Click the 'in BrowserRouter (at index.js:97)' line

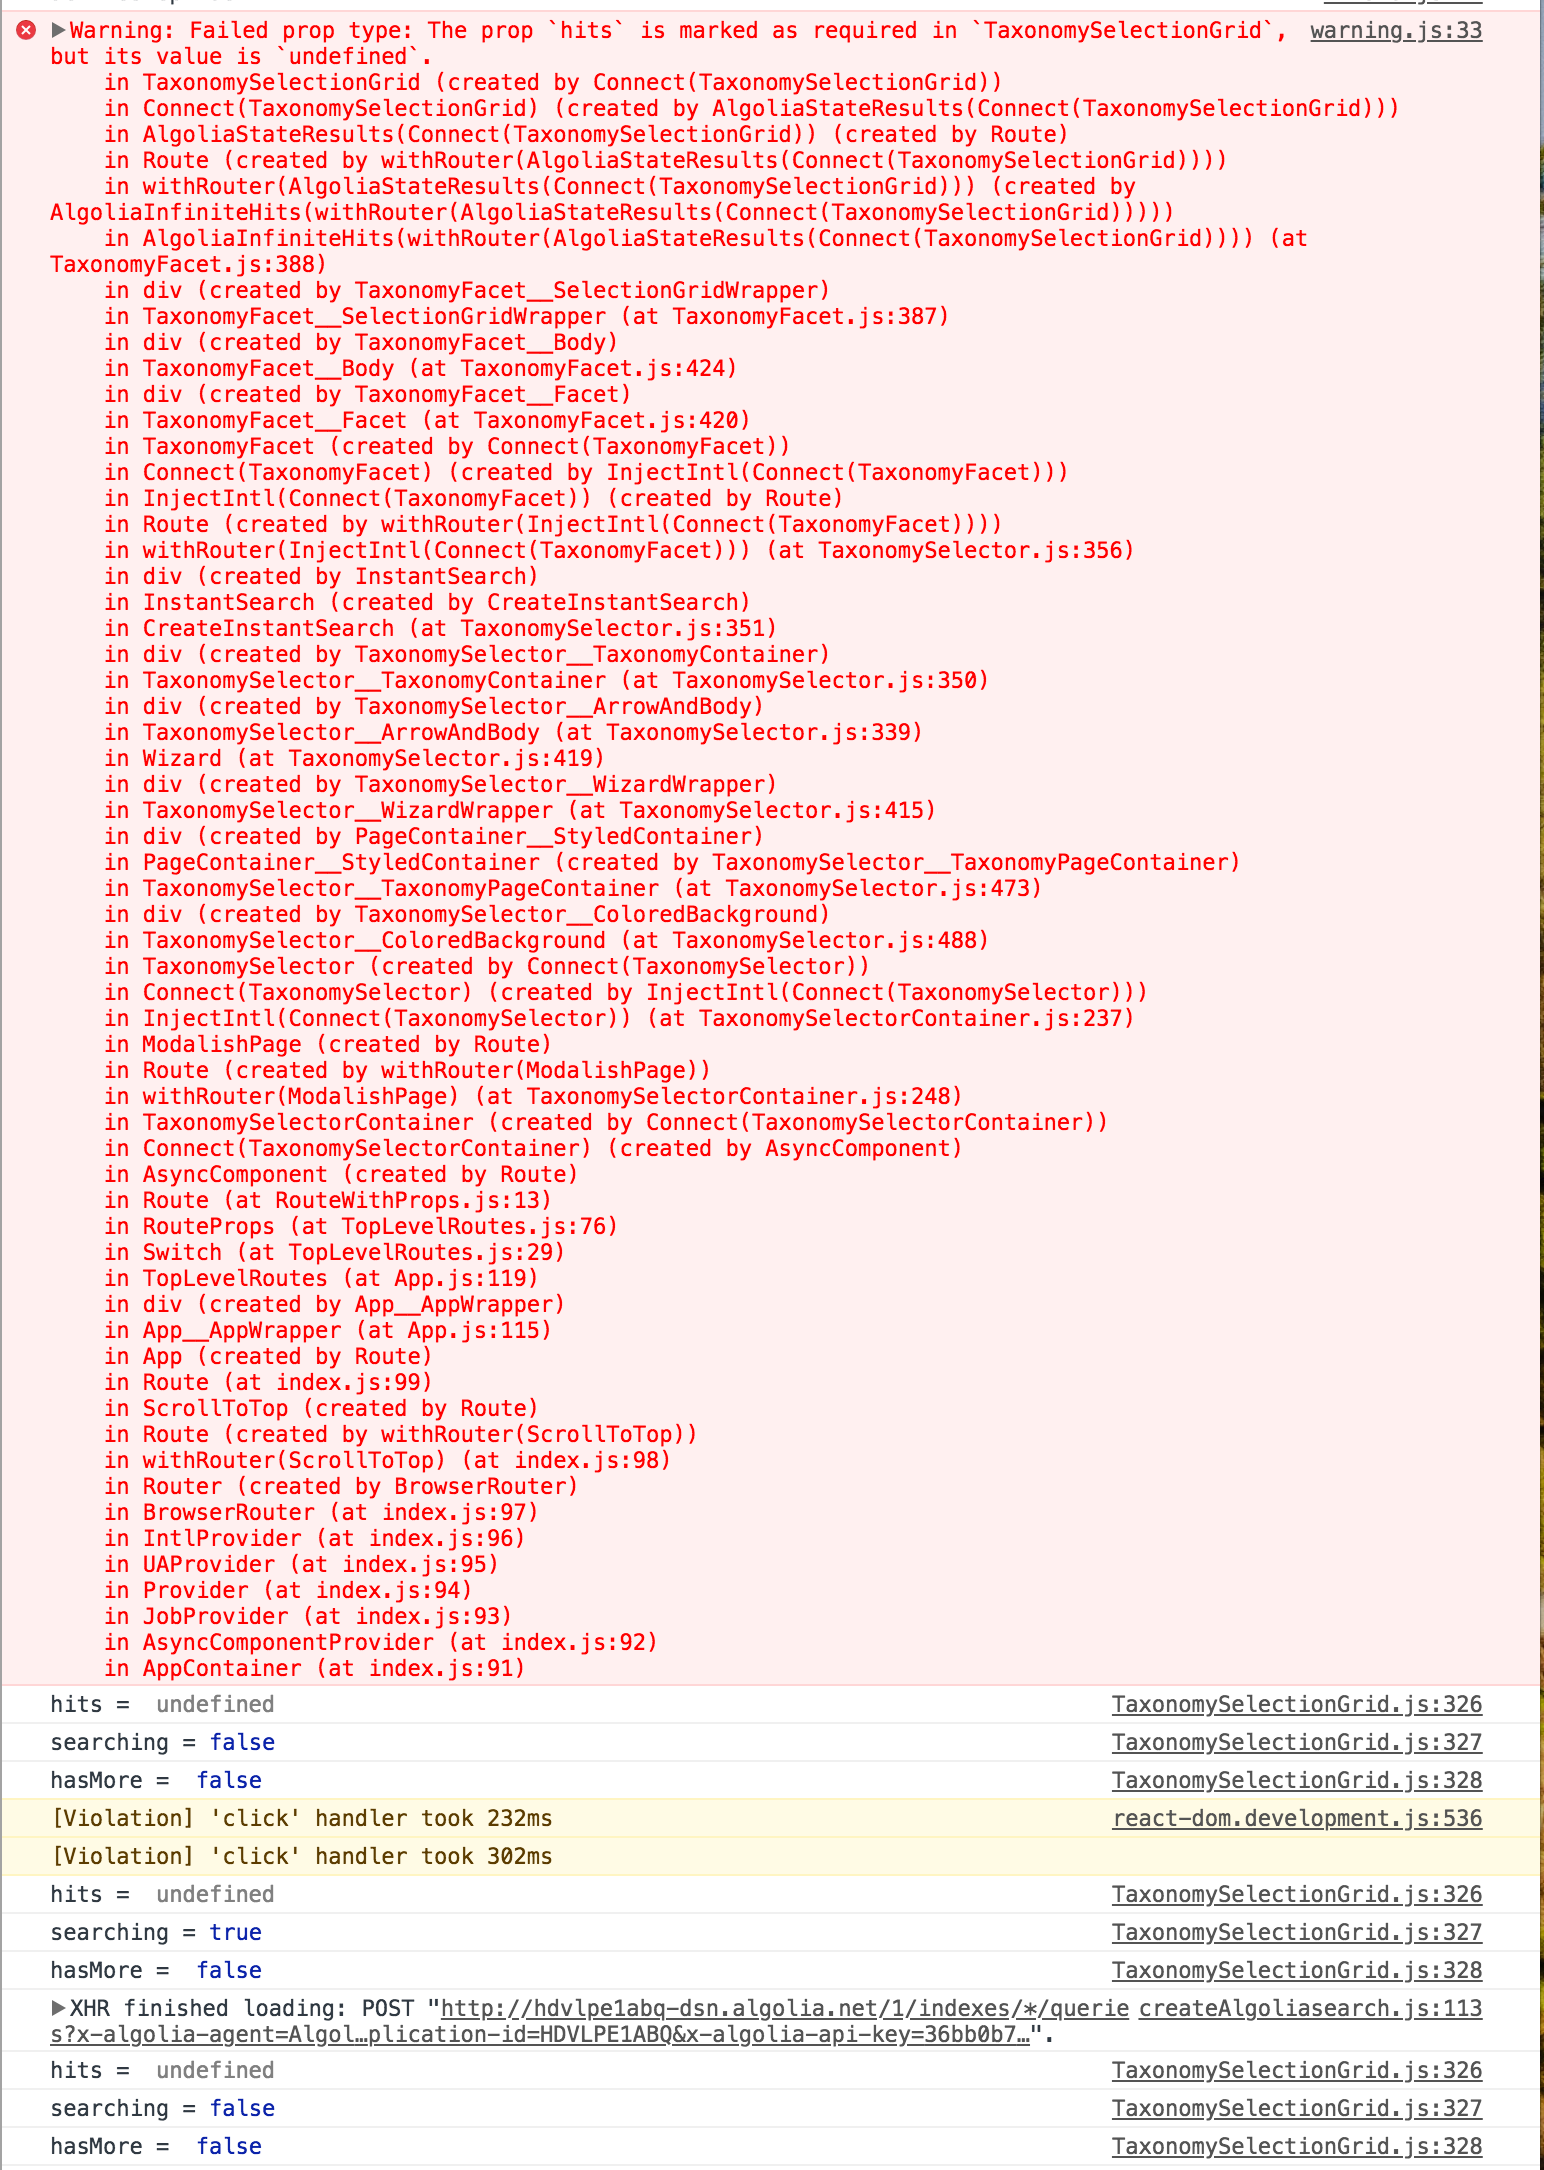321,1512
